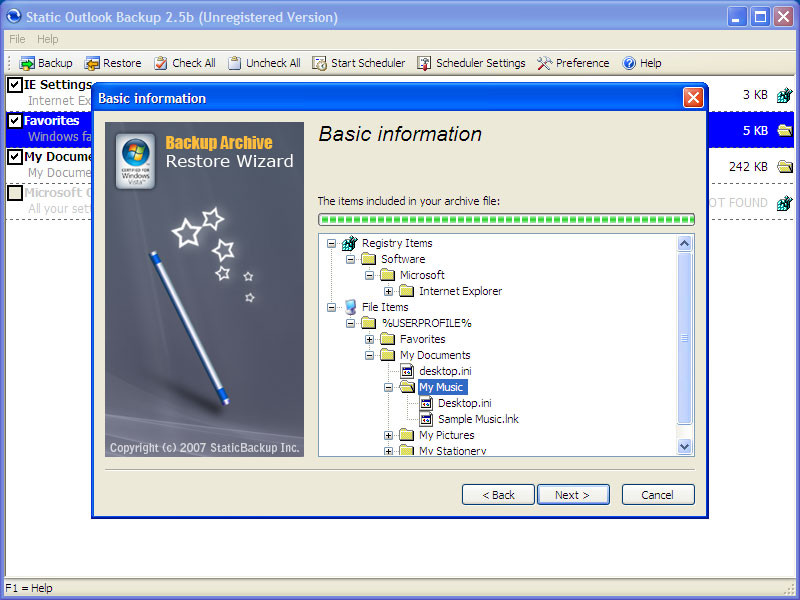This screenshot has width=800, height=600.
Task: Click the lowercase desktop.ini file icon
Action: click(x=407, y=371)
